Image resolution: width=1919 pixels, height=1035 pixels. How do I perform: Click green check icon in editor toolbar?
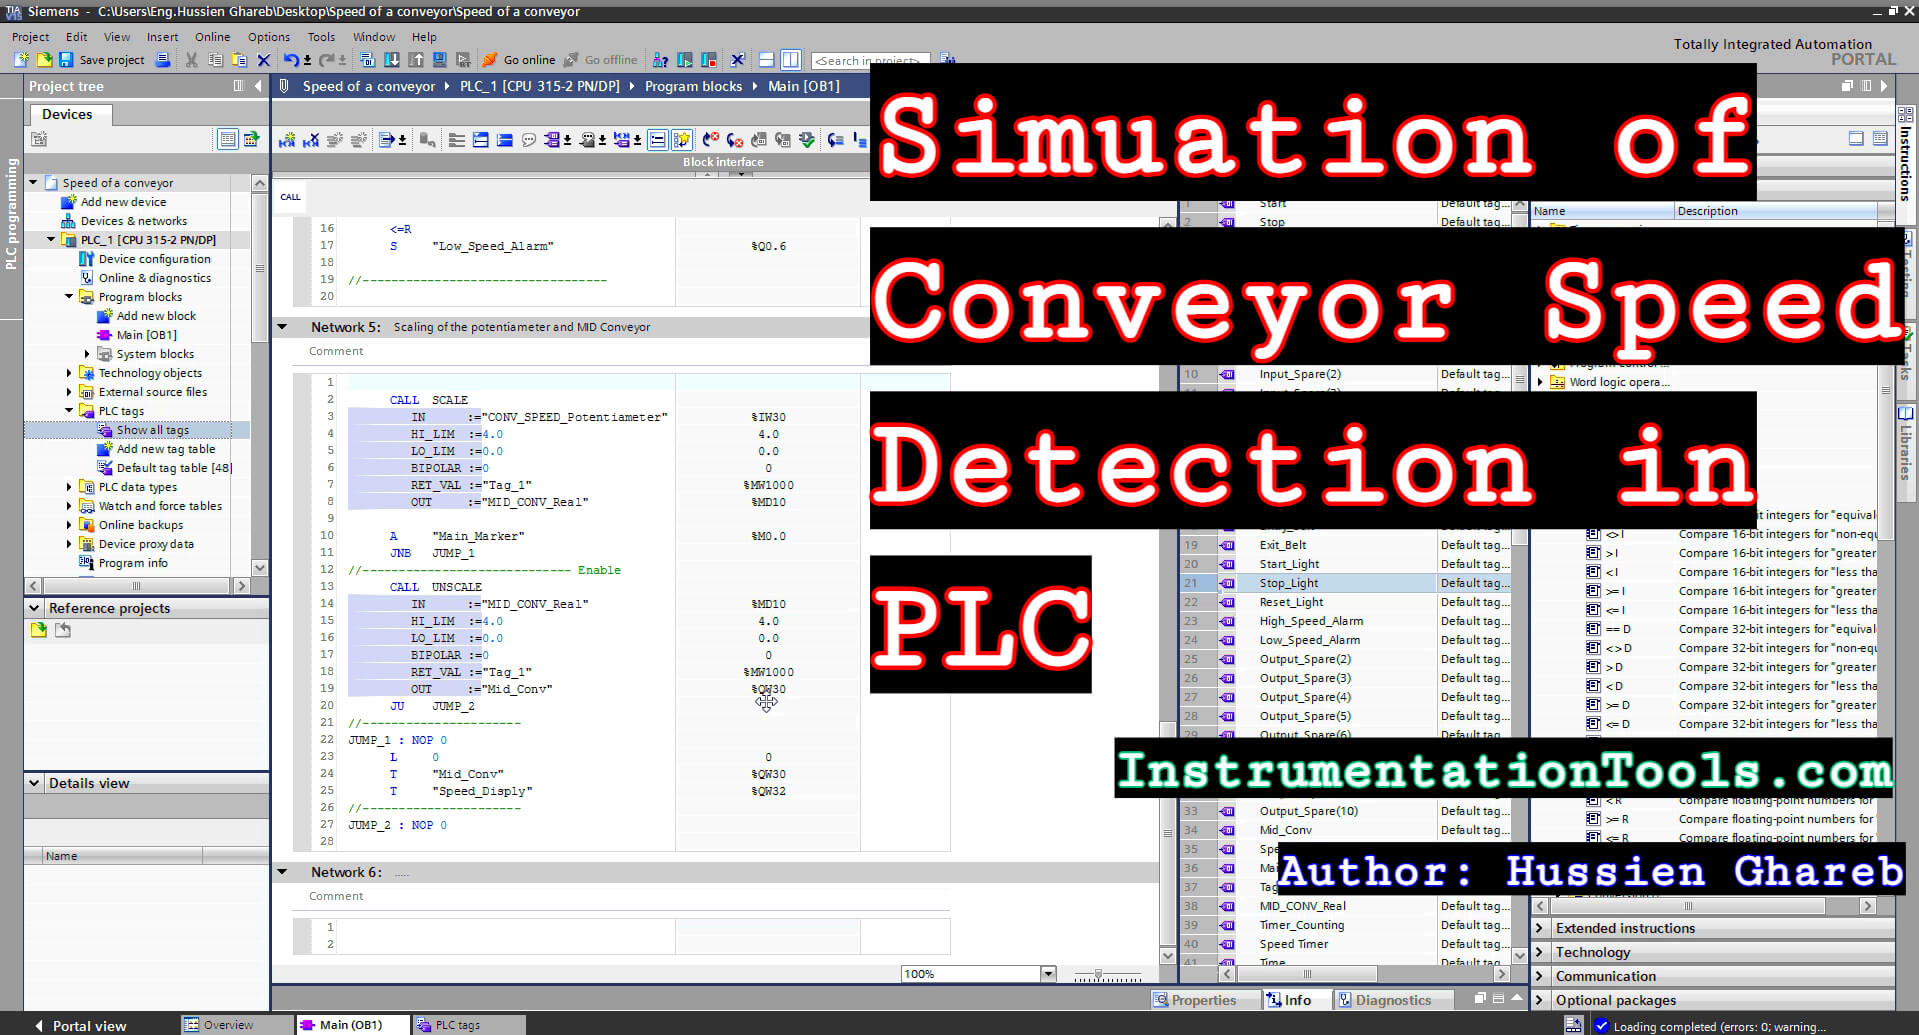(x=807, y=140)
